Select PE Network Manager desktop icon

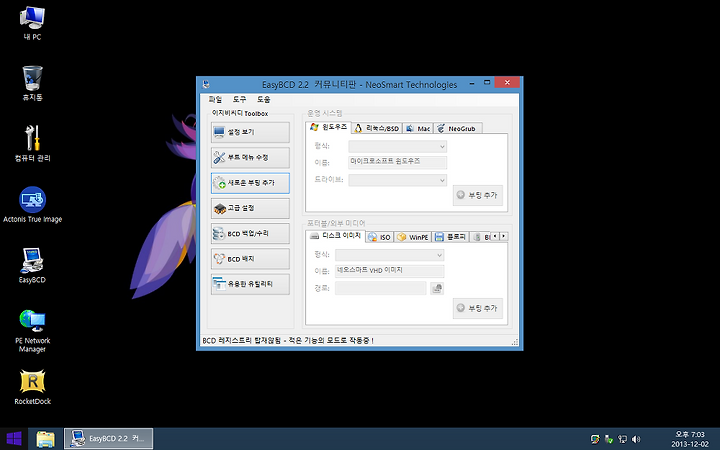(32, 331)
